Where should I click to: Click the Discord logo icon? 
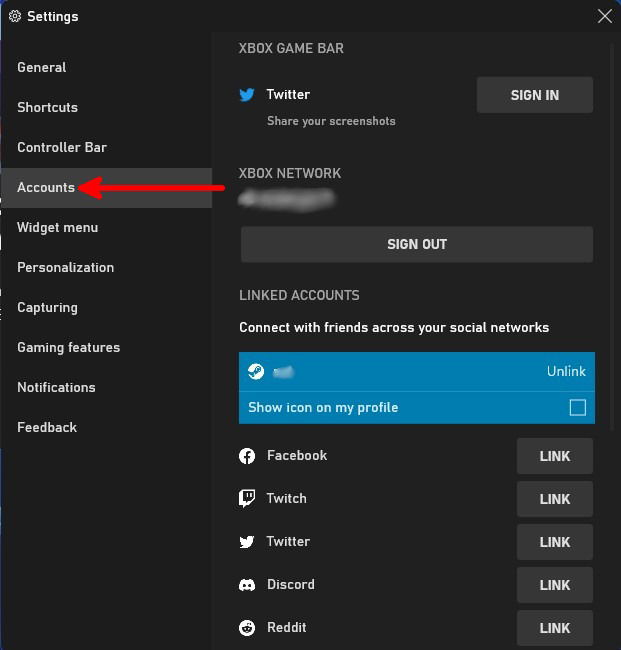tap(247, 585)
